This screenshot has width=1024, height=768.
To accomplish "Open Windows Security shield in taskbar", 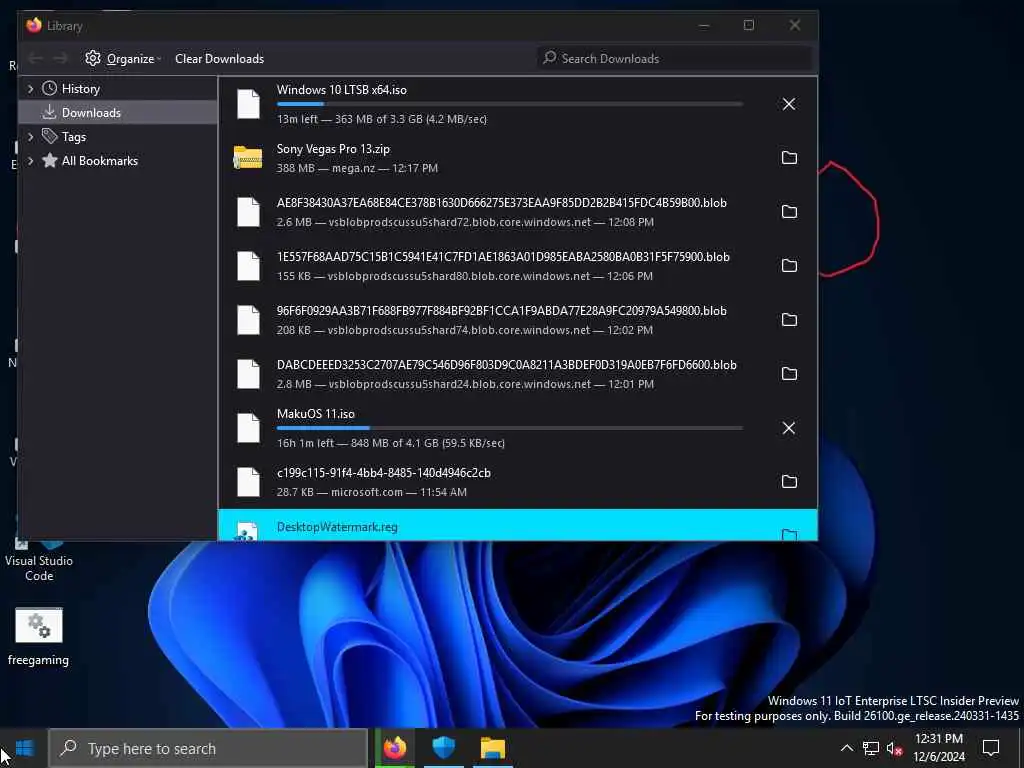I will (x=443, y=748).
